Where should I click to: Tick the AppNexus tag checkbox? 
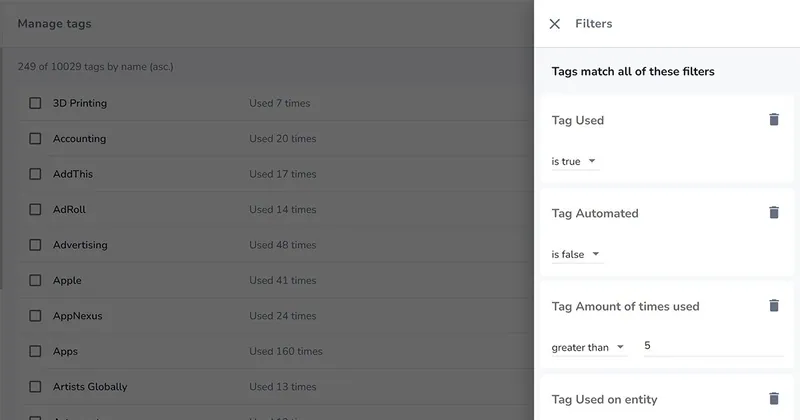point(35,316)
